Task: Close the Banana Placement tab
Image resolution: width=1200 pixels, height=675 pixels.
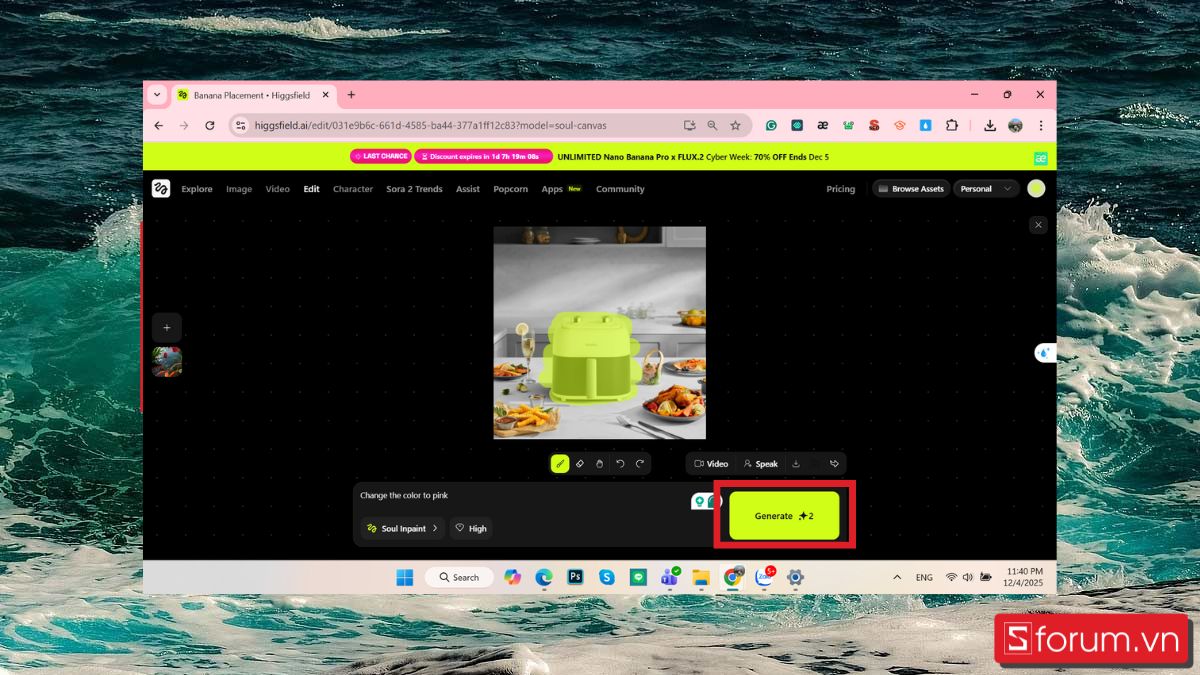Action: tap(325, 95)
